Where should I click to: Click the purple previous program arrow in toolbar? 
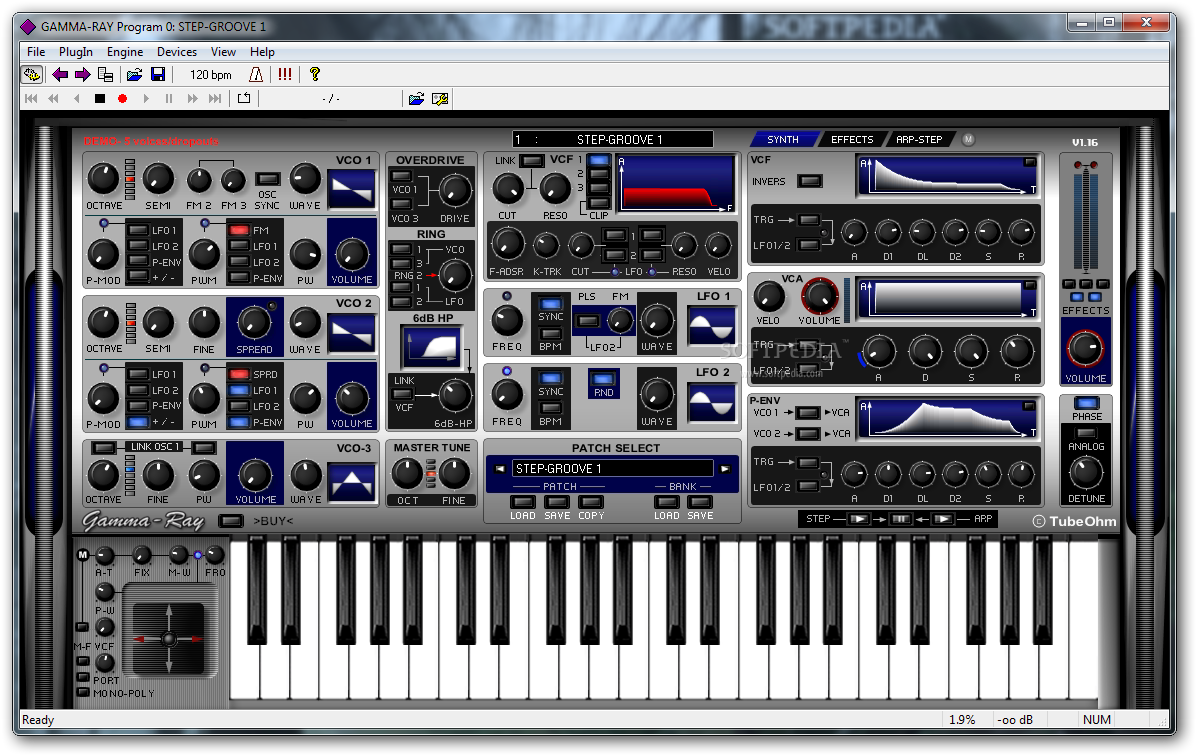click(60, 74)
